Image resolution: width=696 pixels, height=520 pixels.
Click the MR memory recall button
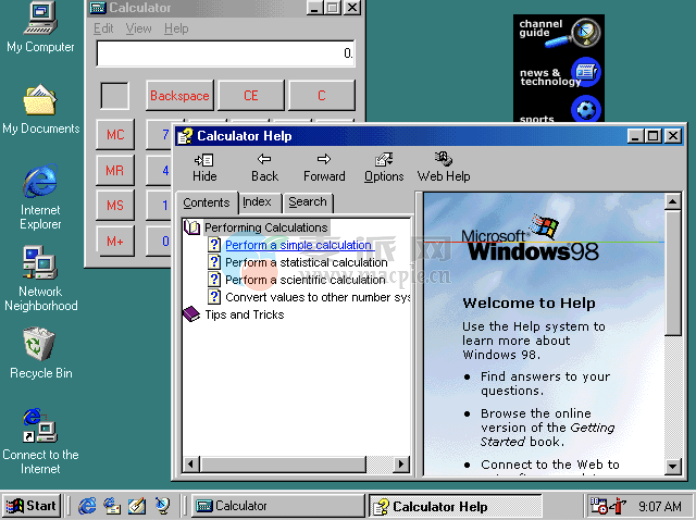[x=115, y=171]
